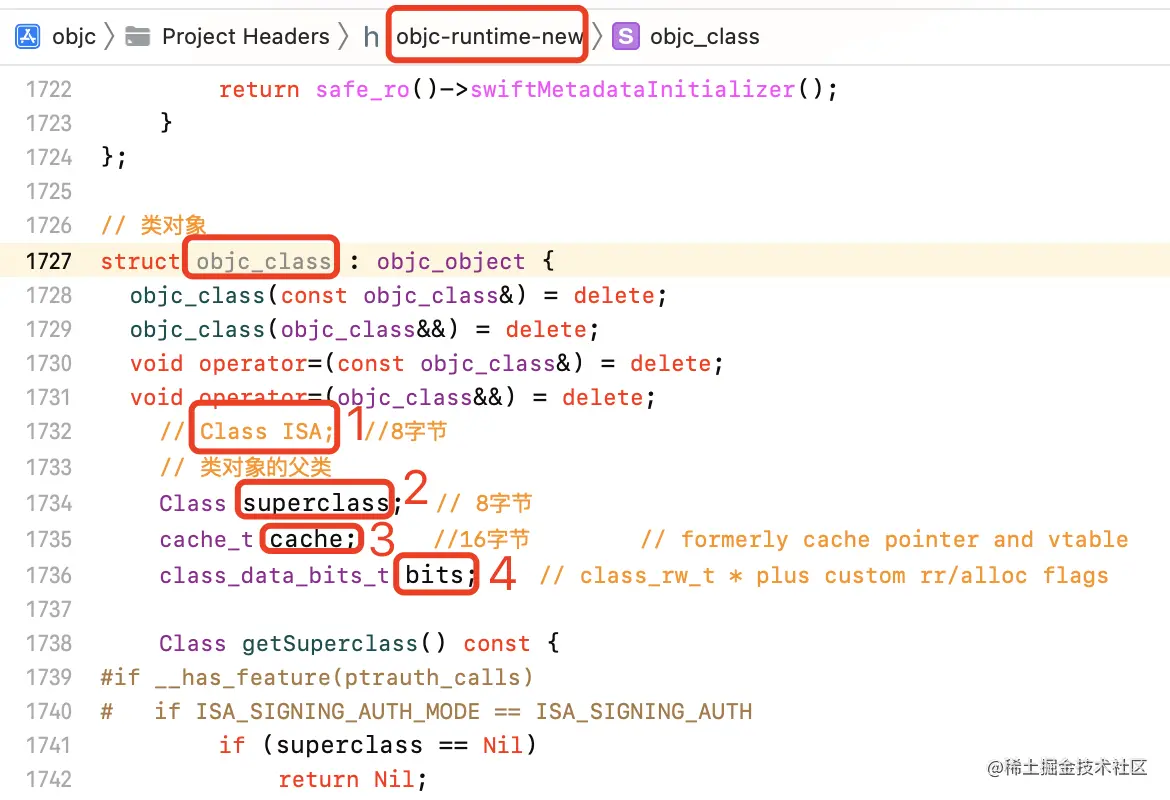Click '//16字节' comment on line 1735
Screen dimensions: 1170x800
point(481,539)
